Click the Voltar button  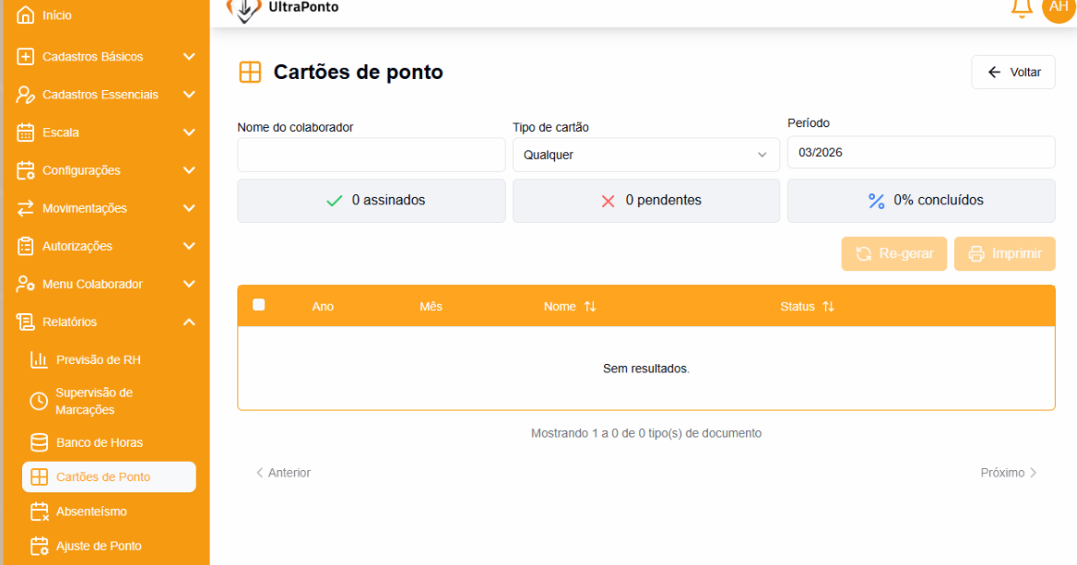point(1013,72)
